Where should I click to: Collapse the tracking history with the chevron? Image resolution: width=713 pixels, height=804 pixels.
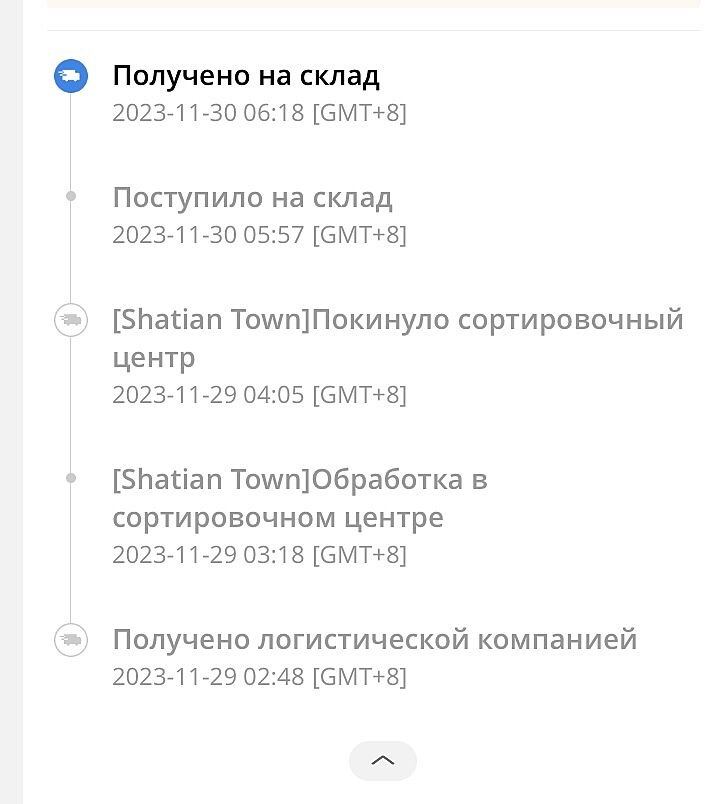point(382,761)
